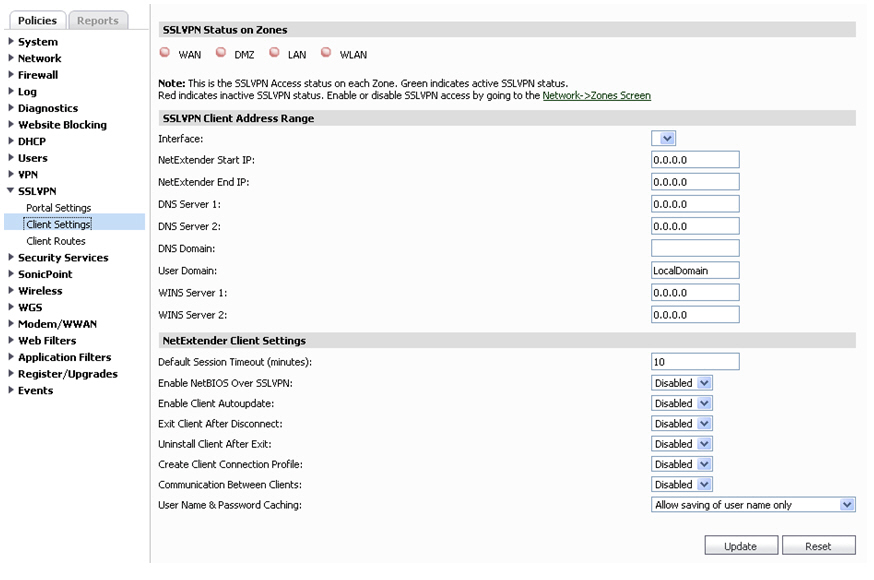
Task: Open the Application Filters section
Action: tap(65, 357)
